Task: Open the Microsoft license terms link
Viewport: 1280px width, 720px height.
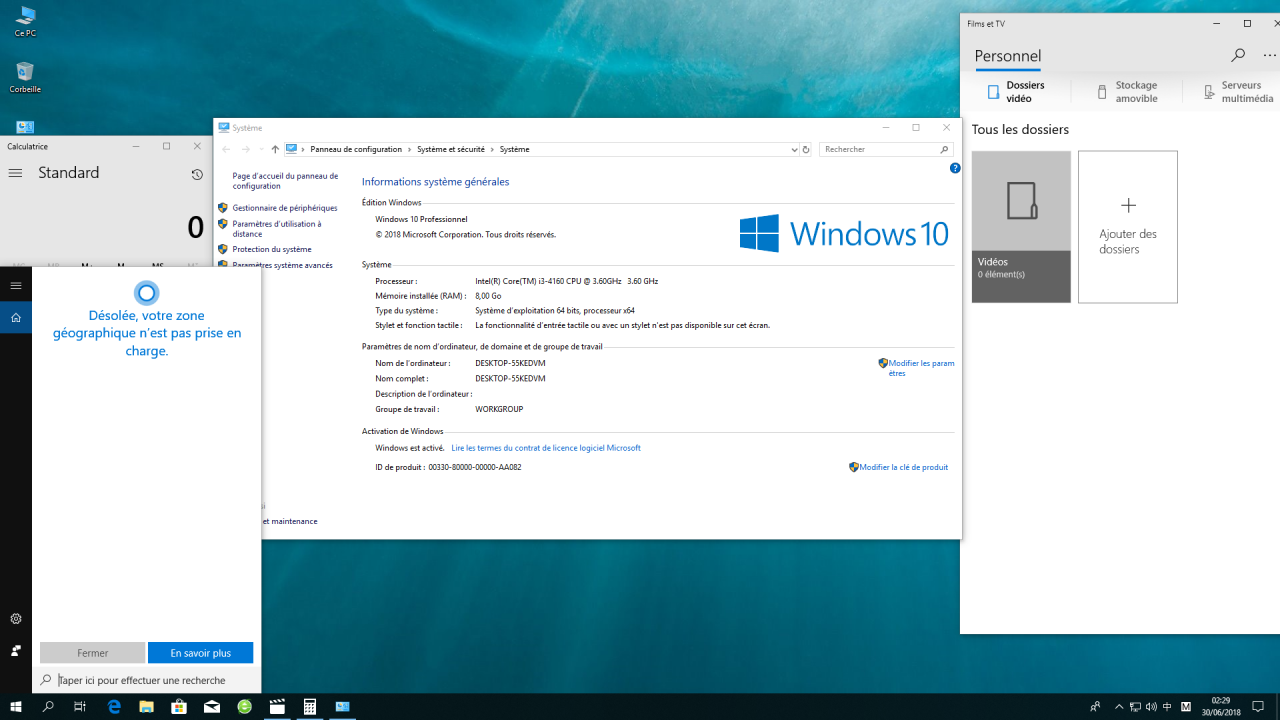Action: 546,448
